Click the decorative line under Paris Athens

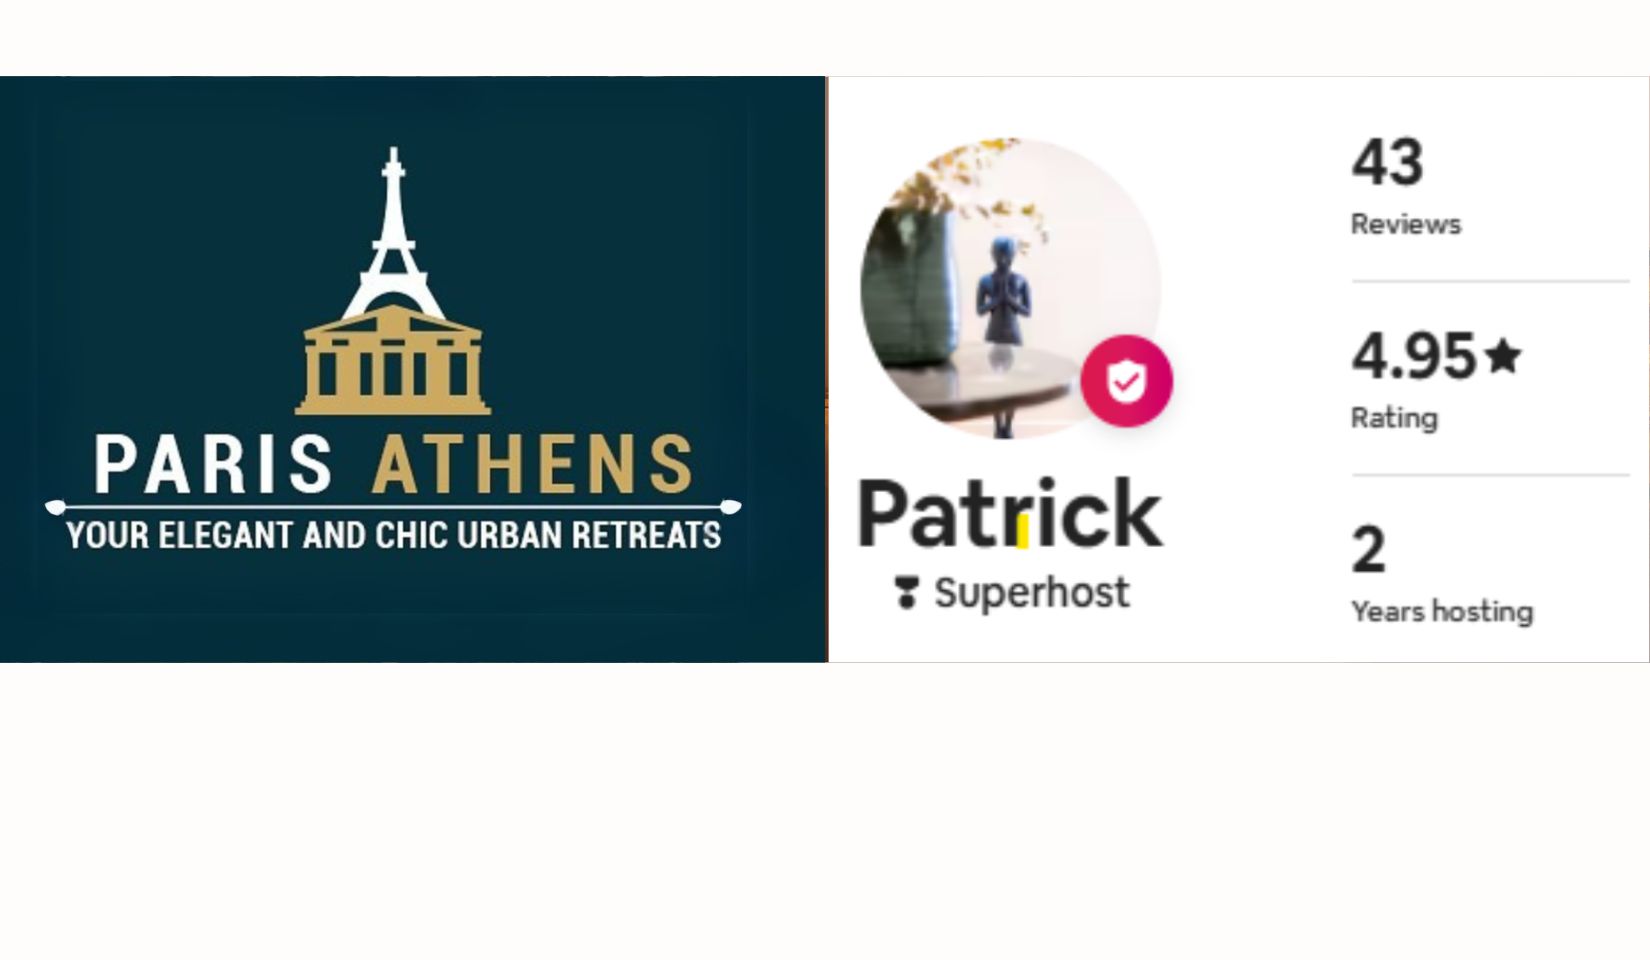tap(393, 507)
